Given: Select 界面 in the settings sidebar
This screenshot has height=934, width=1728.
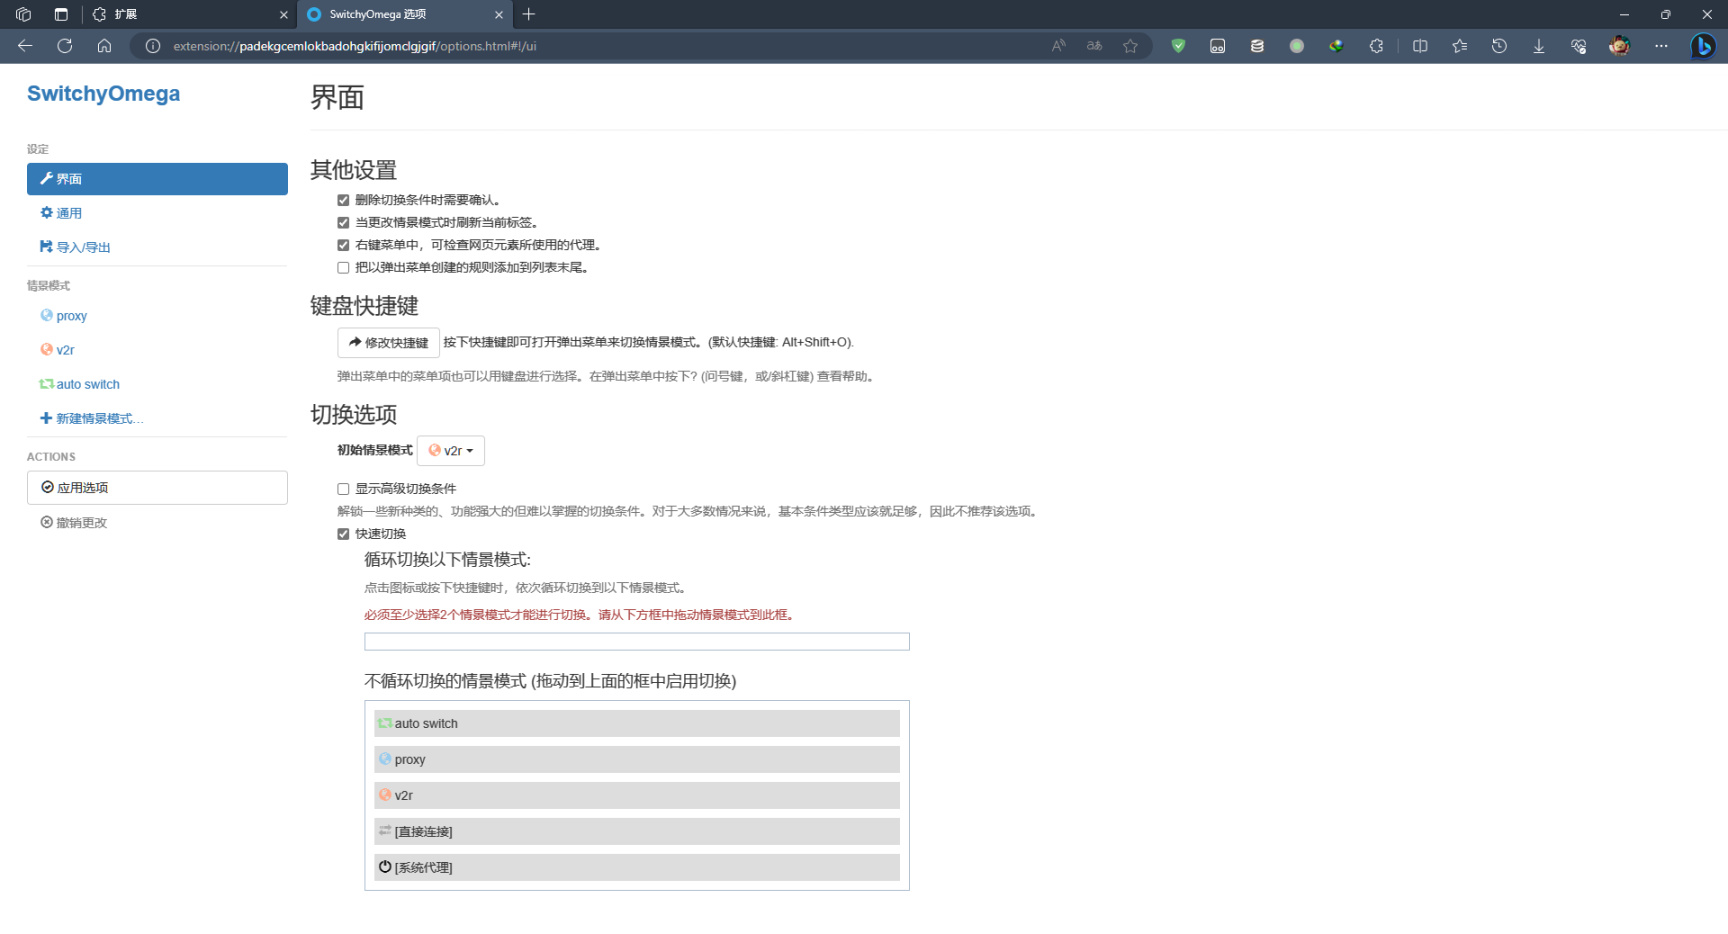Looking at the screenshot, I should 157,179.
